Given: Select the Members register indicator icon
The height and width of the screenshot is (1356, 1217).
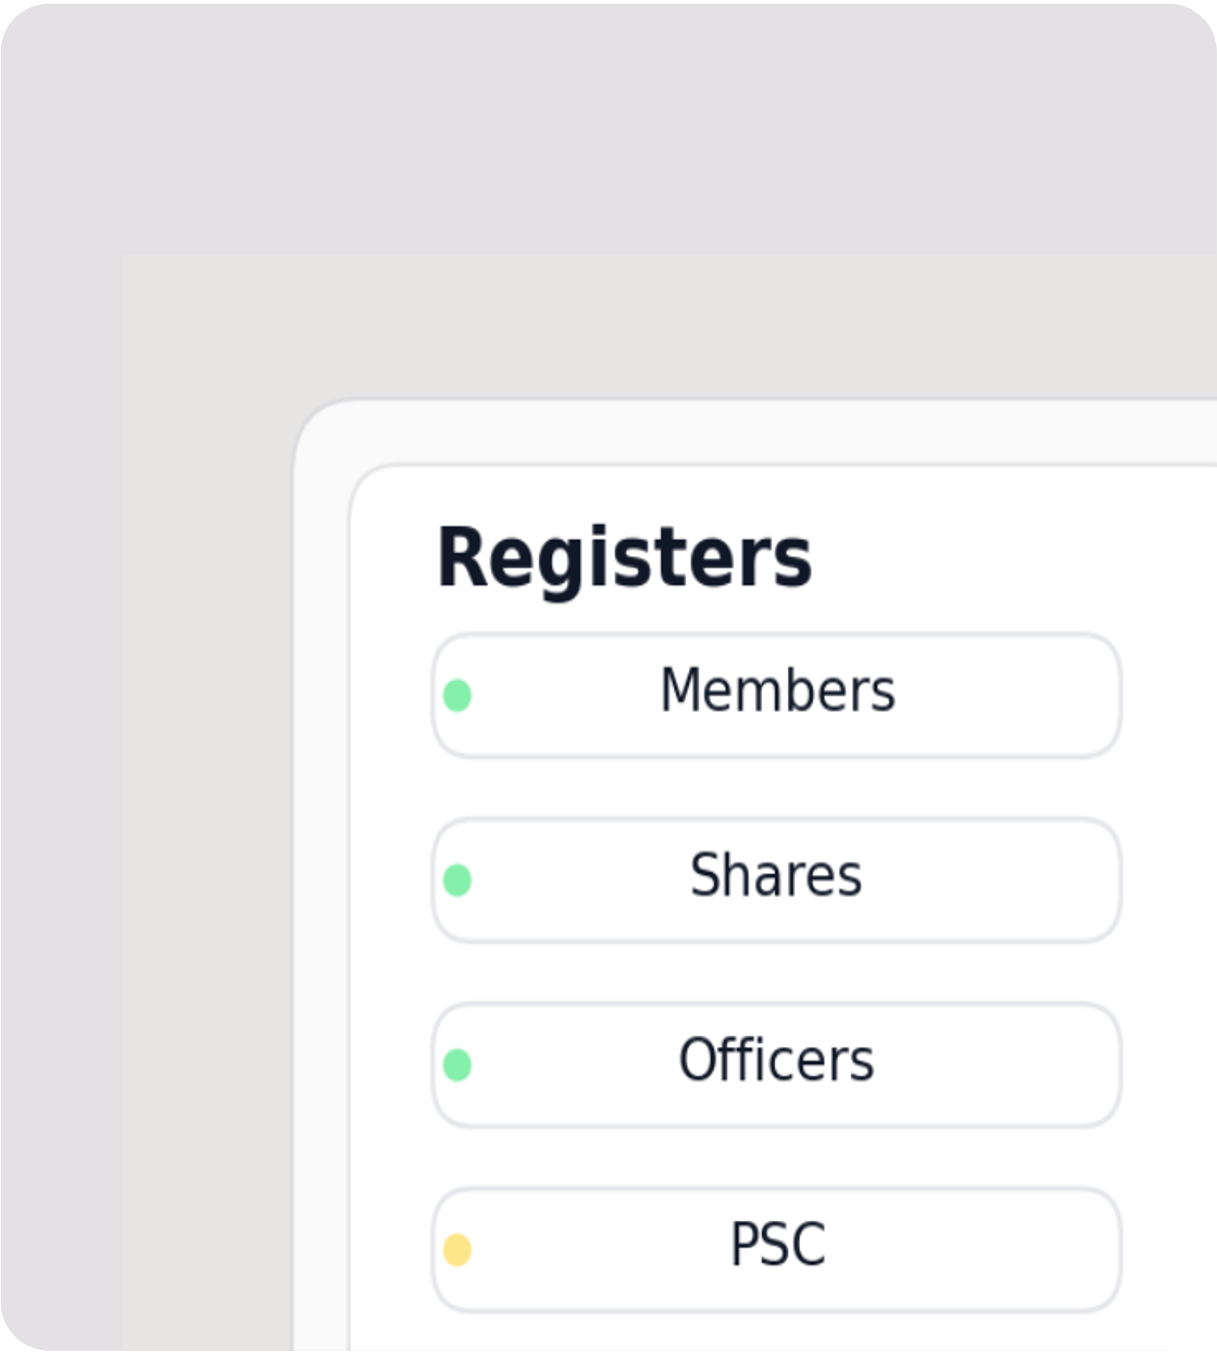Looking at the screenshot, I should (459, 693).
